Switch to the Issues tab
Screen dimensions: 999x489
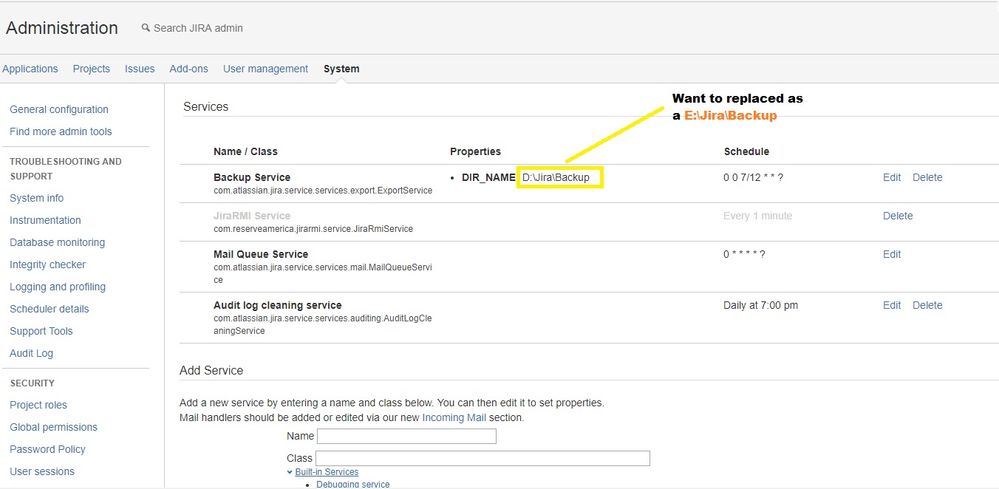coord(140,69)
